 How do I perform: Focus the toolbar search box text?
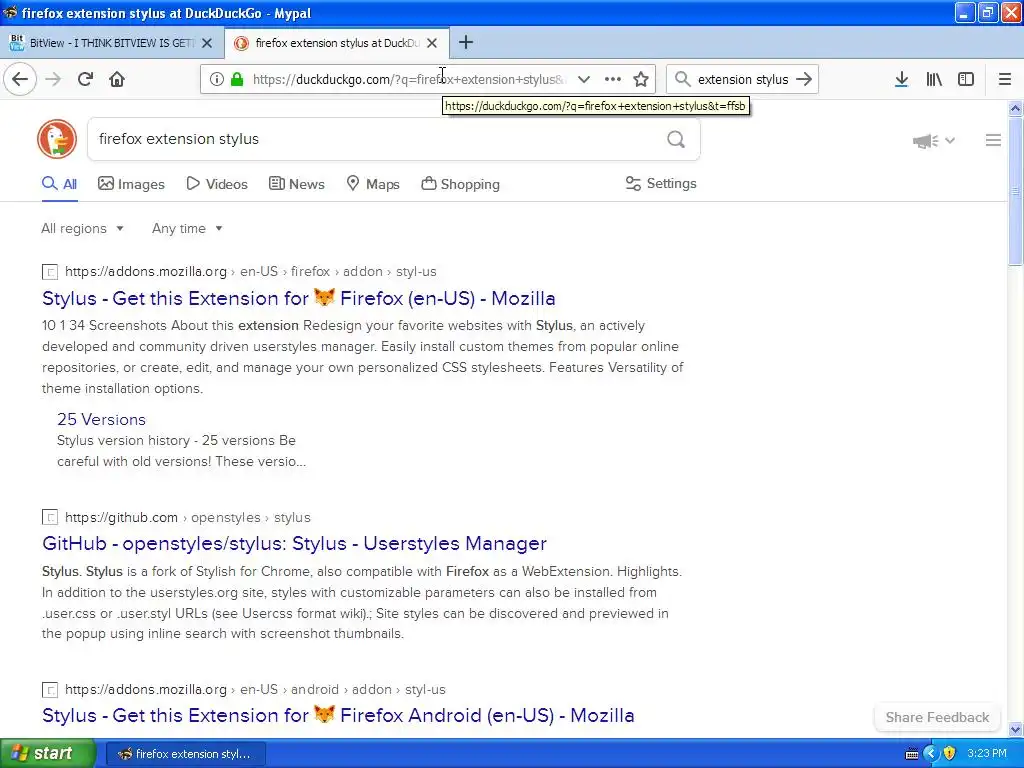pyautogui.click(x=743, y=79)
